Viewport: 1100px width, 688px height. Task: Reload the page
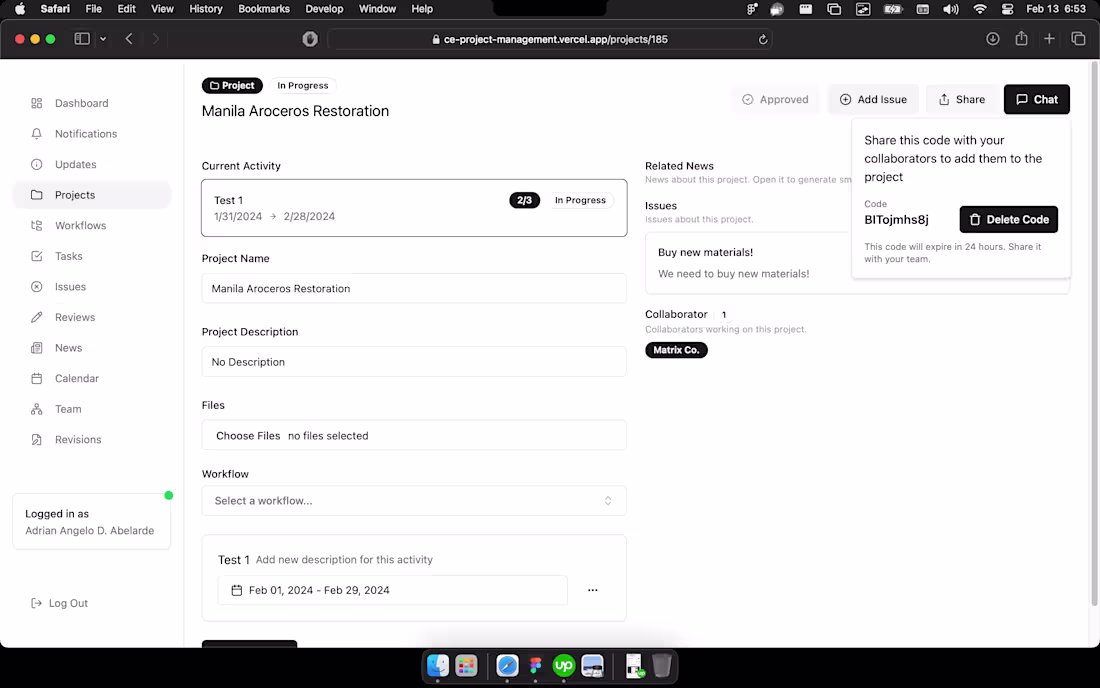763,39
